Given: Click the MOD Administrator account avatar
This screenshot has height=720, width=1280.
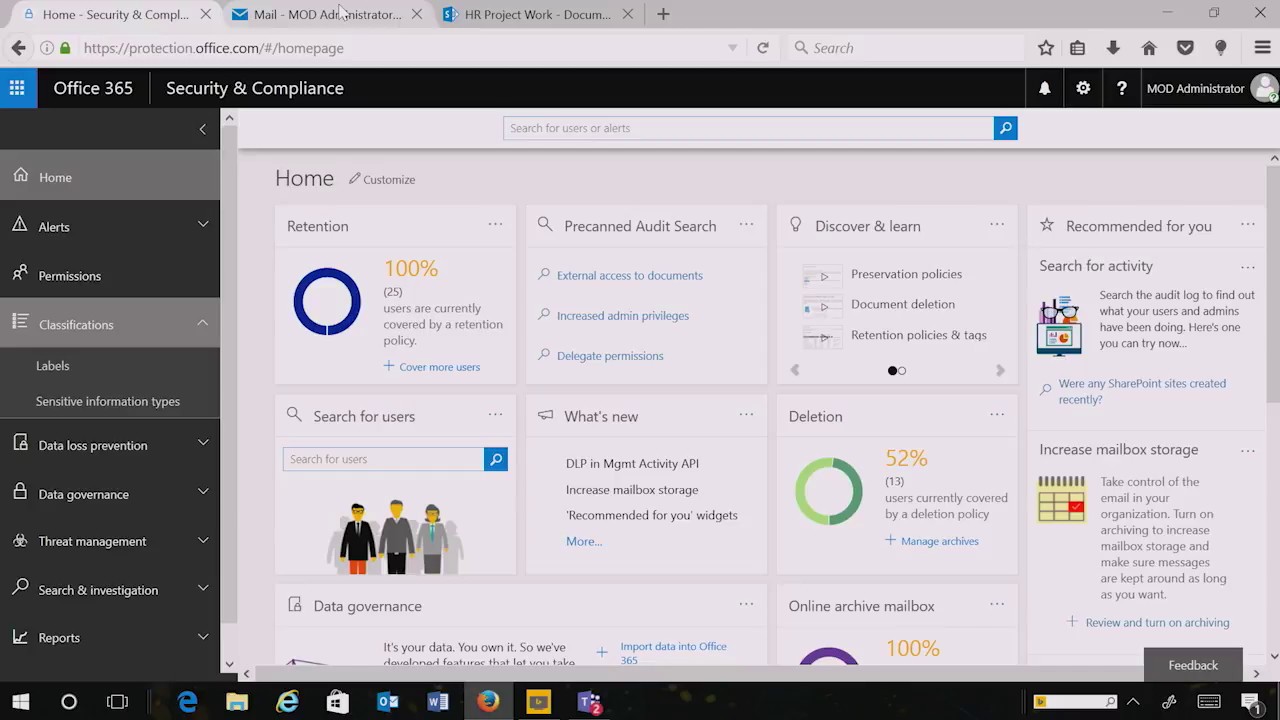Looking at the screenshot, I should coord(1265,89).
